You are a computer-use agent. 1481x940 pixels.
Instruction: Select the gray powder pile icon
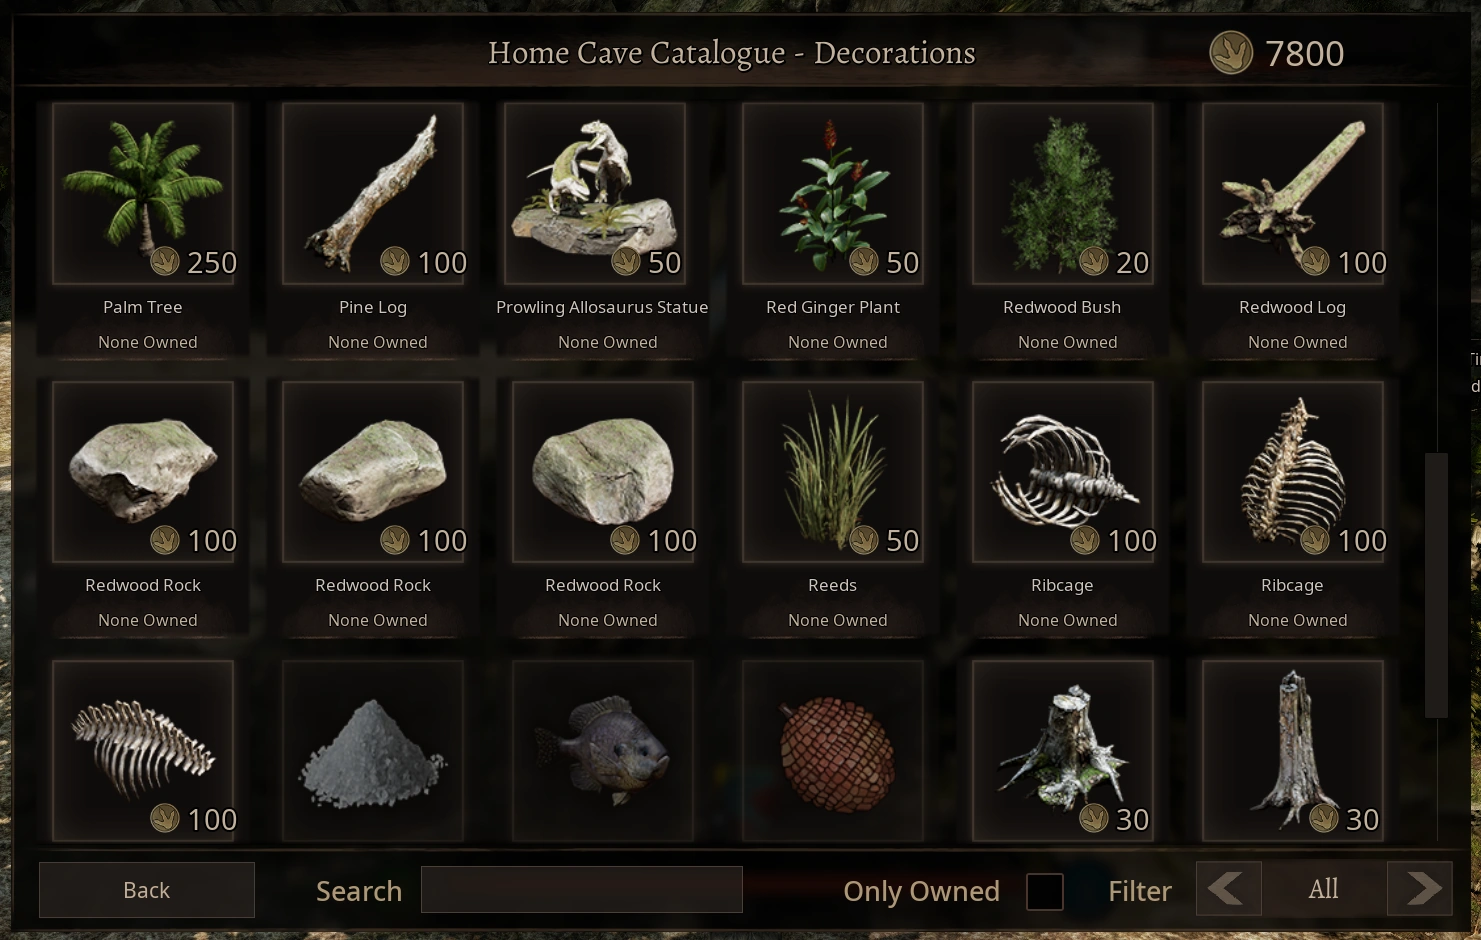tap(373, 750)
